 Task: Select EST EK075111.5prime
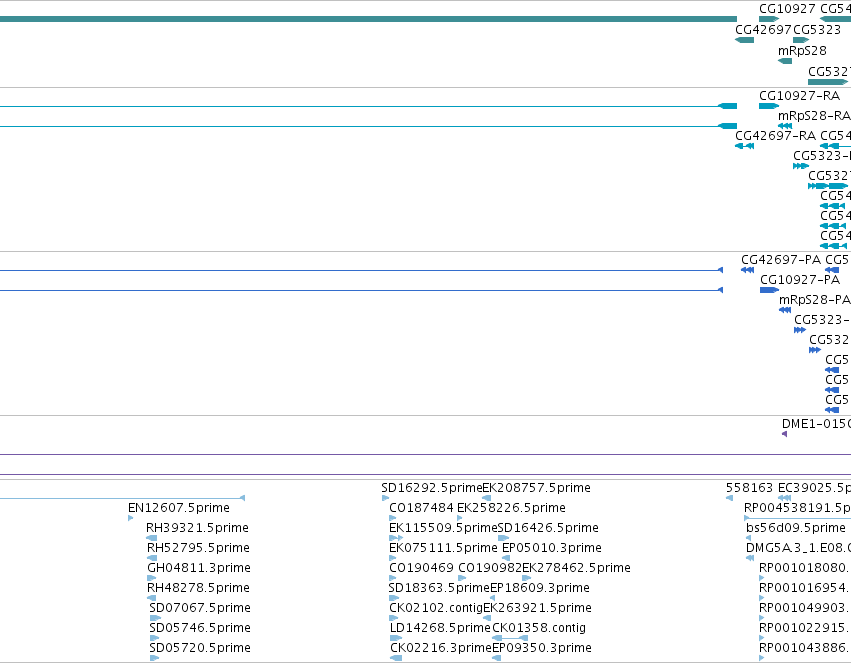443,548
